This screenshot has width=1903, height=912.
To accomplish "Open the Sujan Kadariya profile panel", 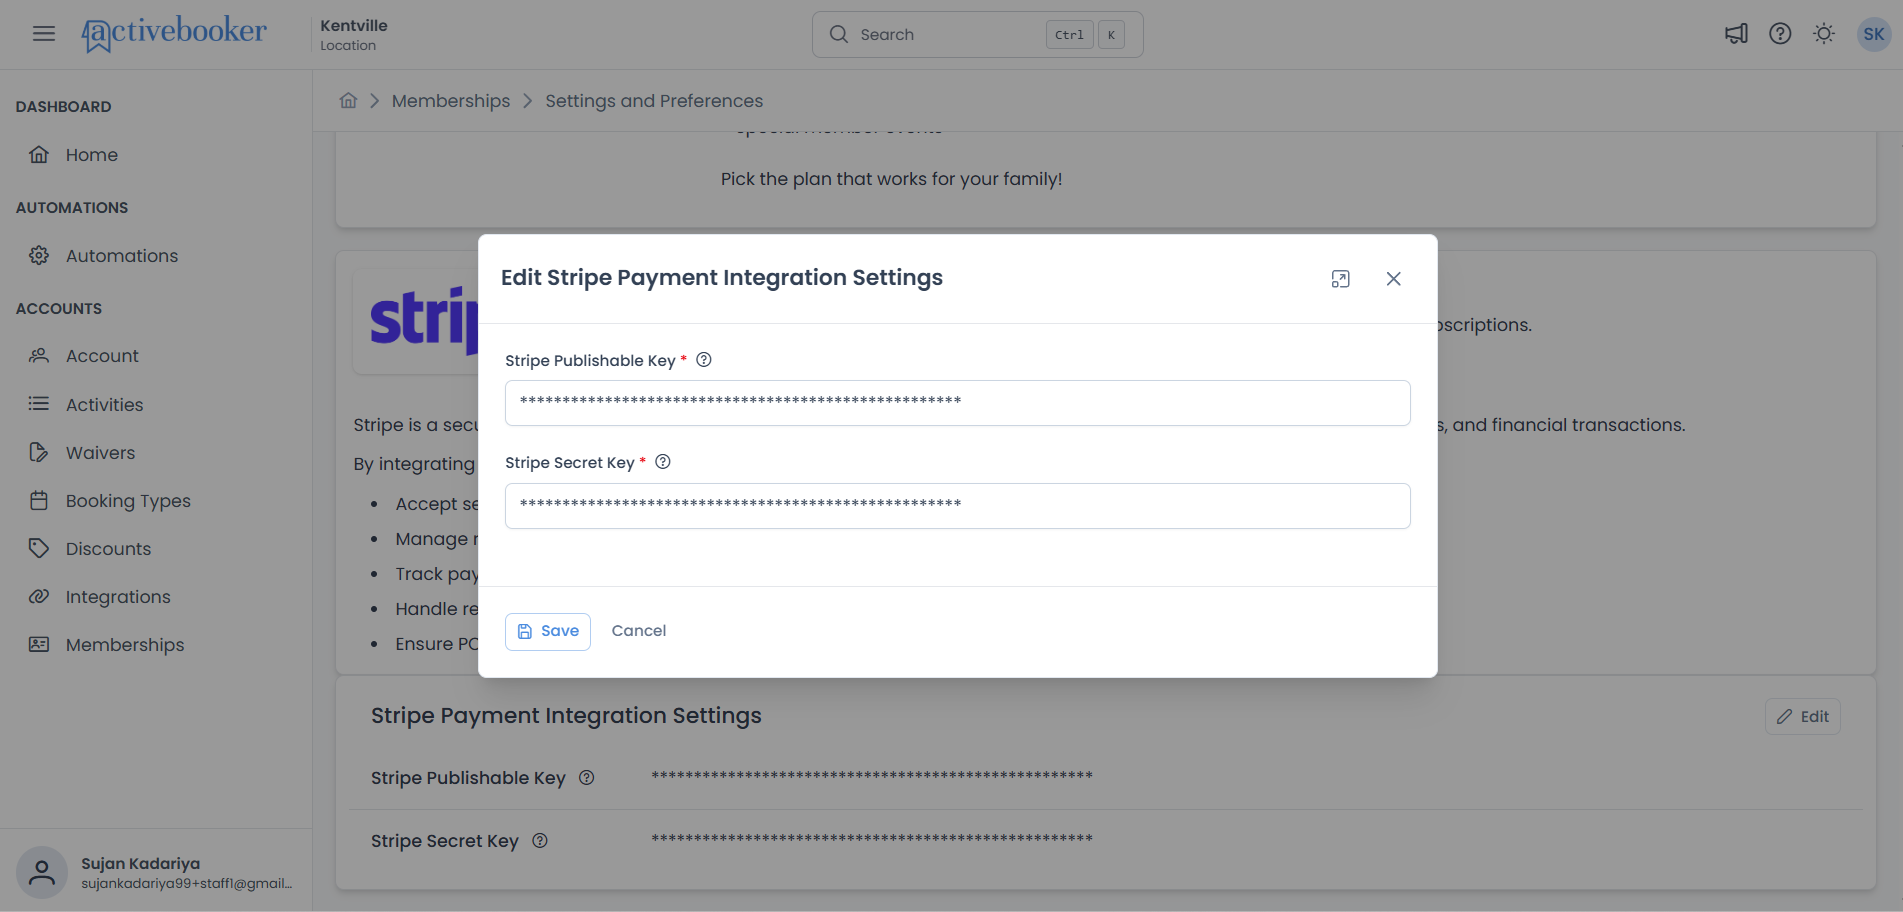I will 156,872.
